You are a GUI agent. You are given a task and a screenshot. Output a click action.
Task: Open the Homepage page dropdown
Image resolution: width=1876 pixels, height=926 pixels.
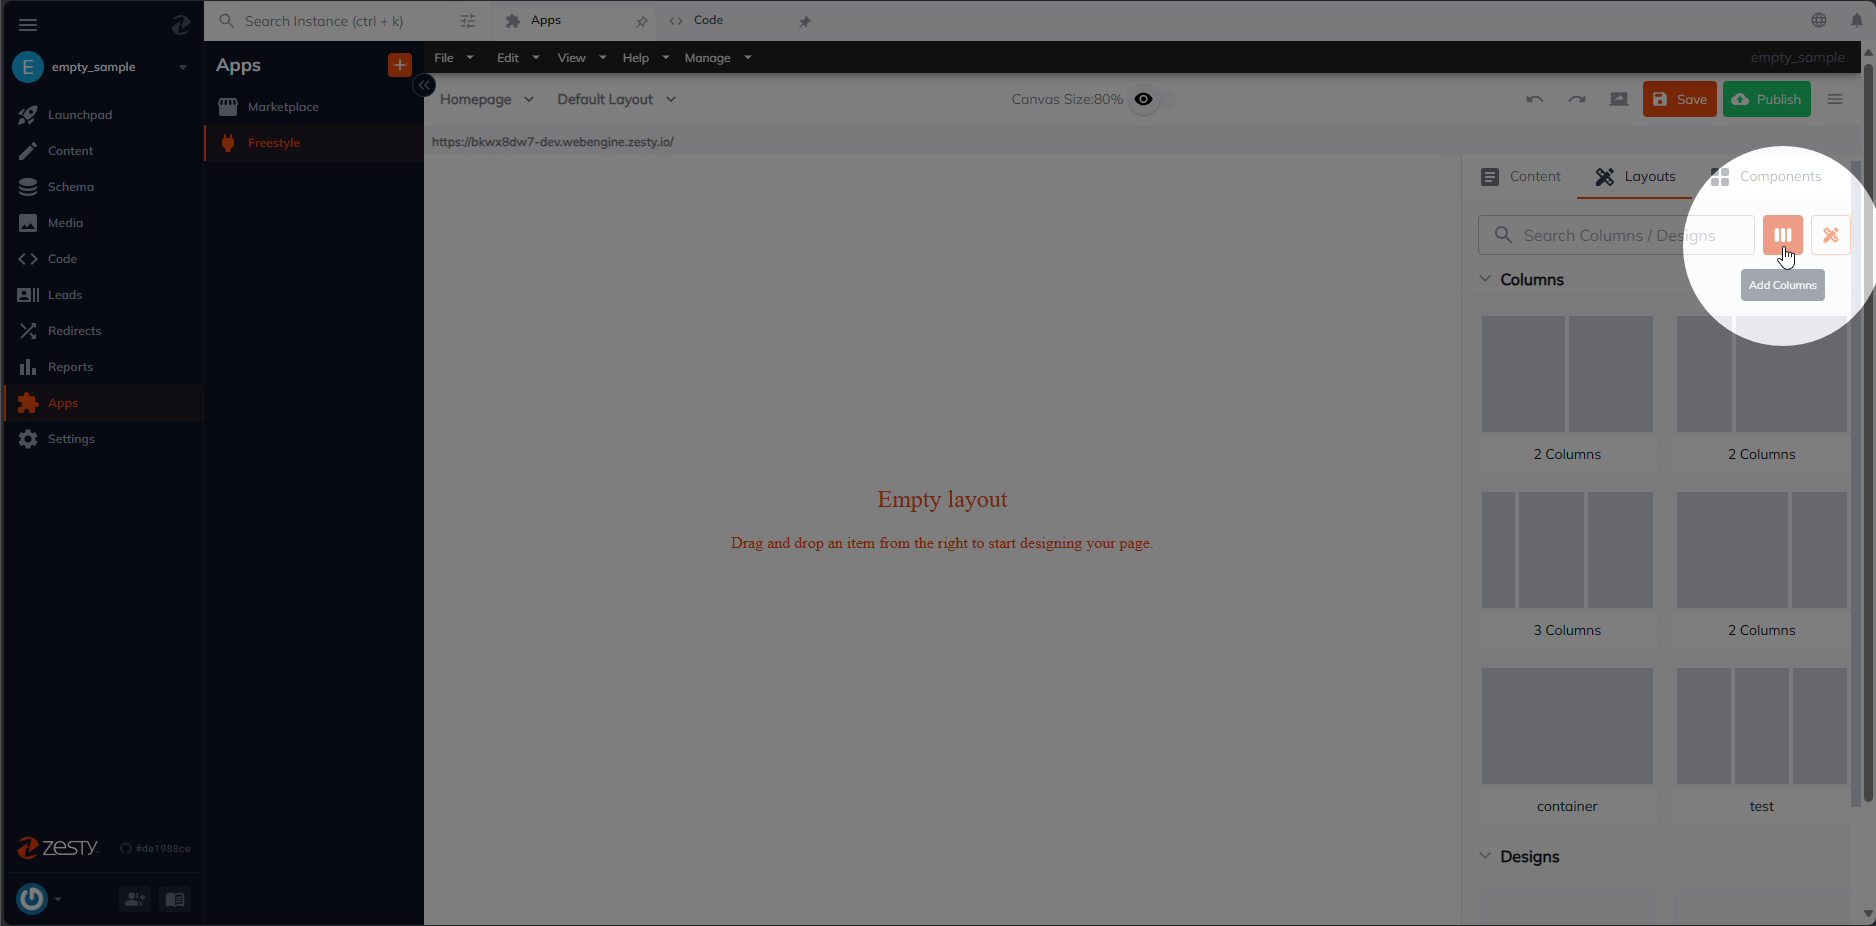coord(487,99)
